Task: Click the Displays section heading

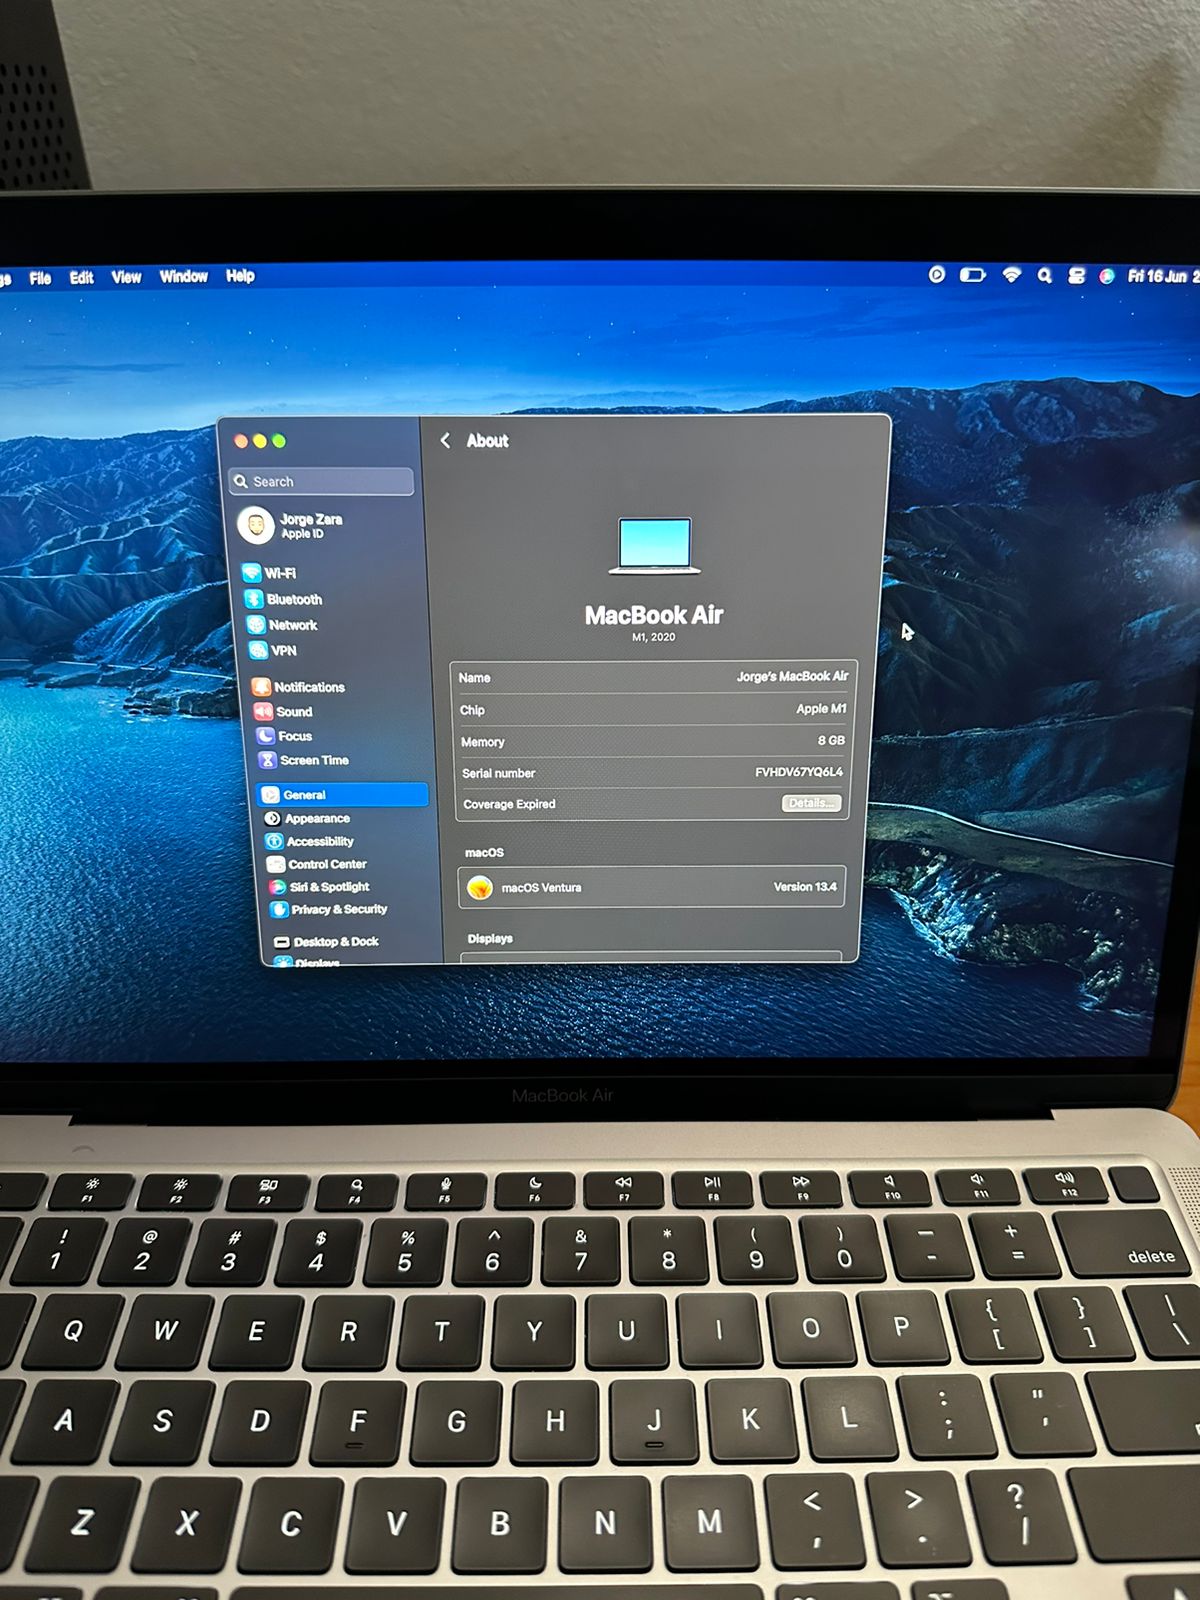Action: click(490, 938)
